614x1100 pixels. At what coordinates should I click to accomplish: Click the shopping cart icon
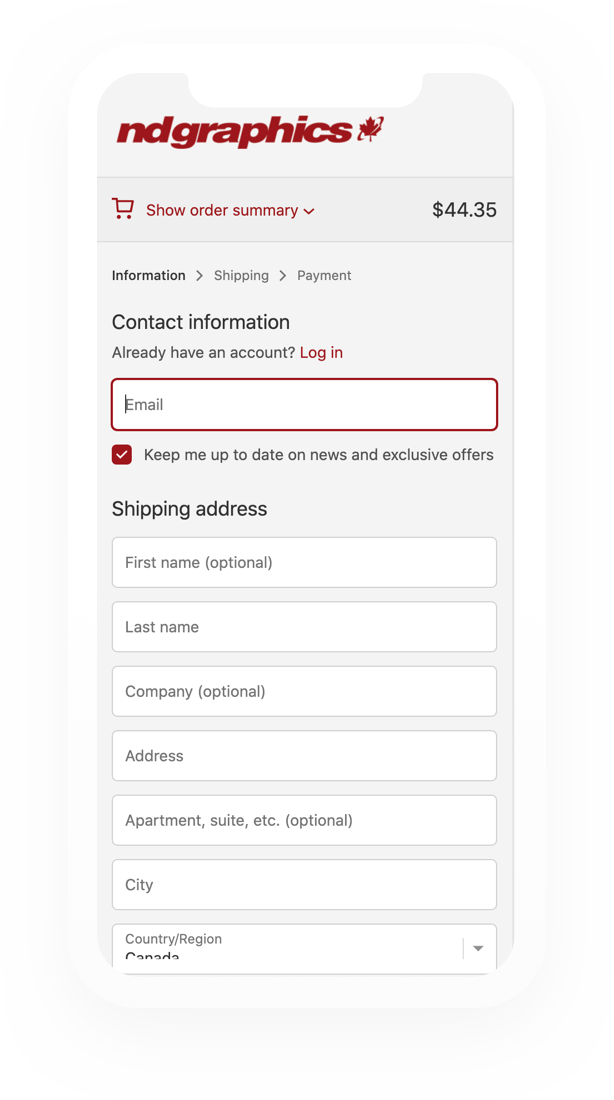(x=122, y=209)
